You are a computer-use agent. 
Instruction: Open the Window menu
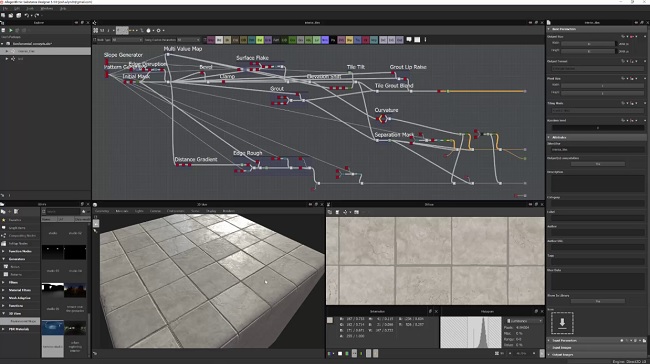click(x=46, y=8)
